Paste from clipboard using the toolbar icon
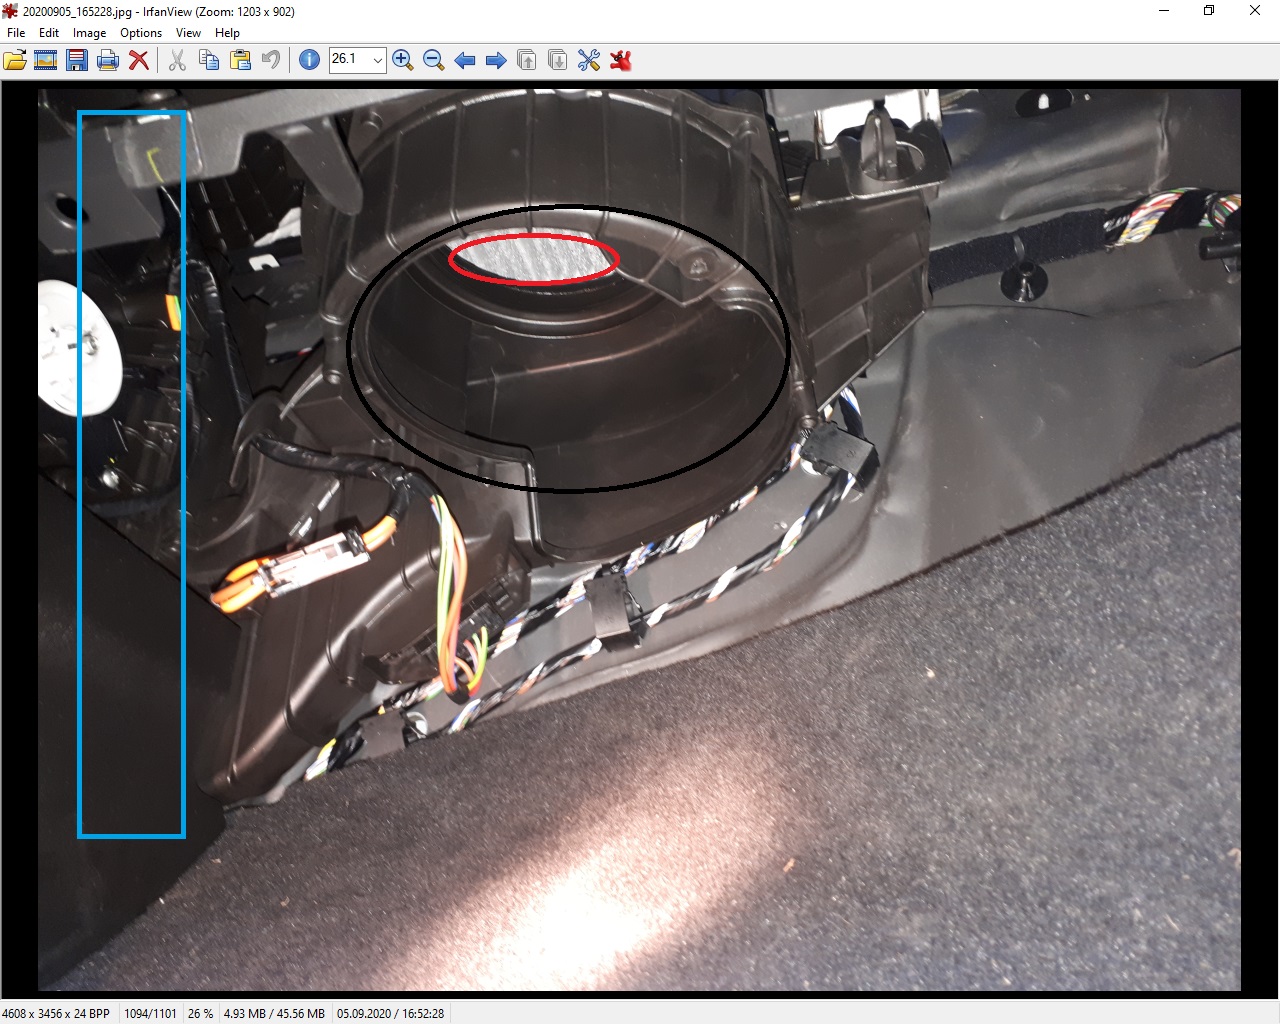The height and width of the screenshot is (1024, 1280). point(240,61)
